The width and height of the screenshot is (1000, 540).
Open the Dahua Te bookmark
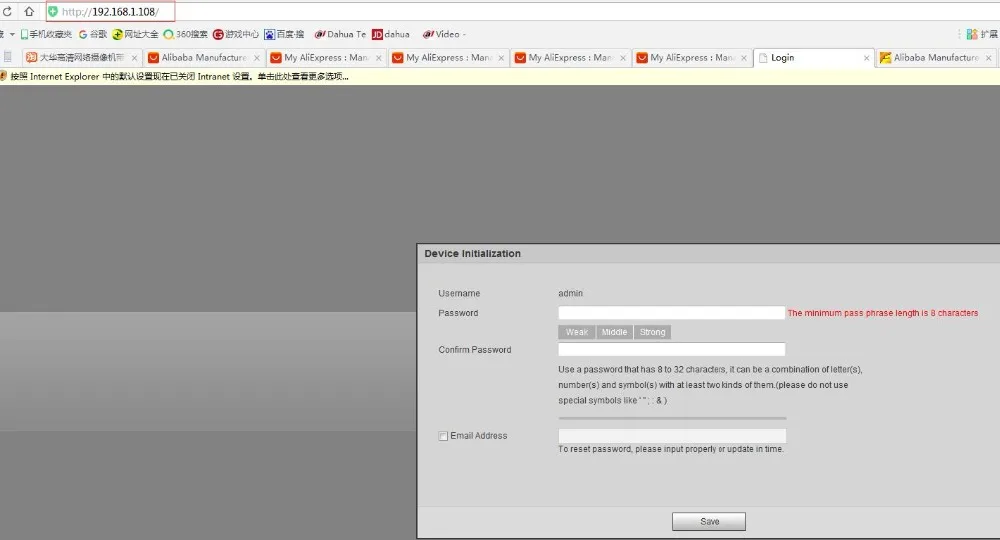click(341, 34)
